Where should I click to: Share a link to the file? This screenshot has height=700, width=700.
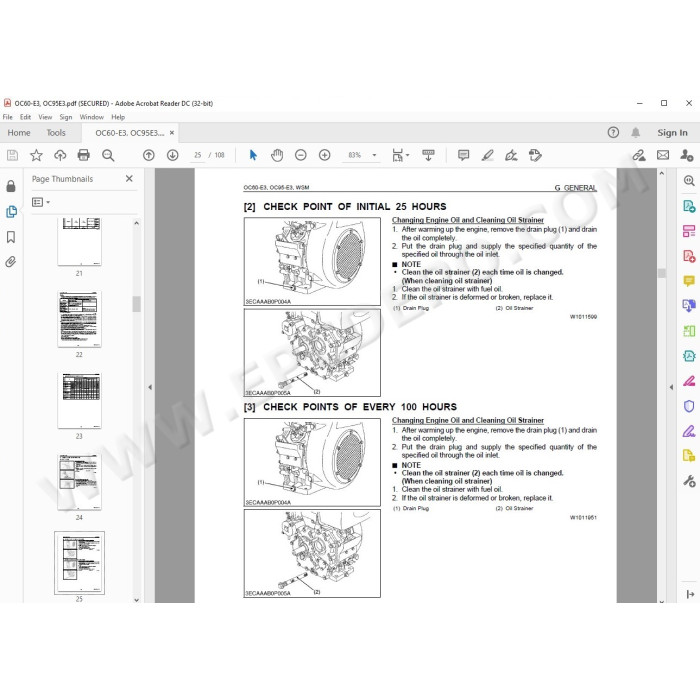click(x=639, y=155)
